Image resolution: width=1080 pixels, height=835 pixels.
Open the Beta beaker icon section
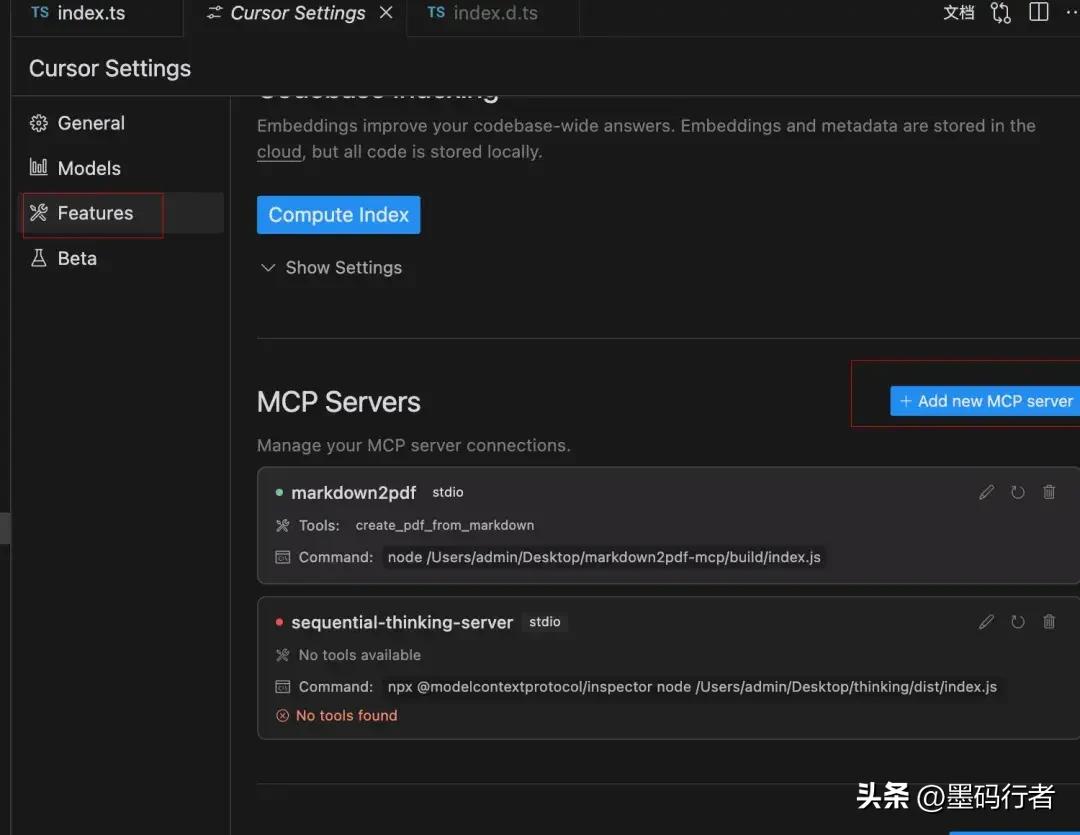(39, 258)
